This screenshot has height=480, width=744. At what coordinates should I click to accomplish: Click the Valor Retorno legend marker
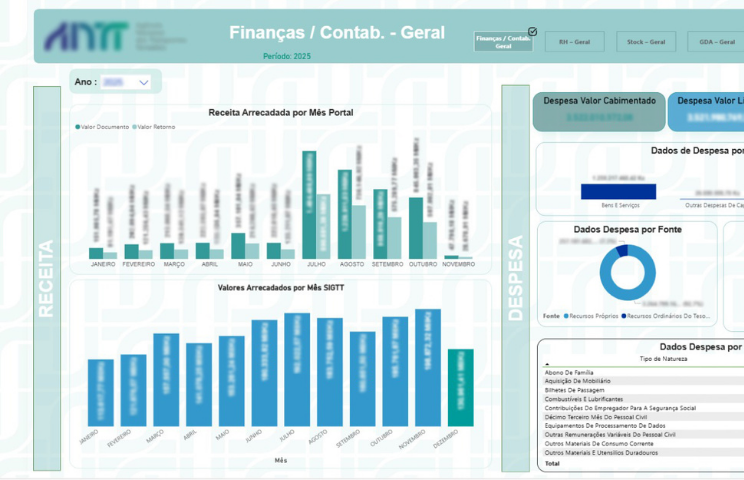point(135,127)
